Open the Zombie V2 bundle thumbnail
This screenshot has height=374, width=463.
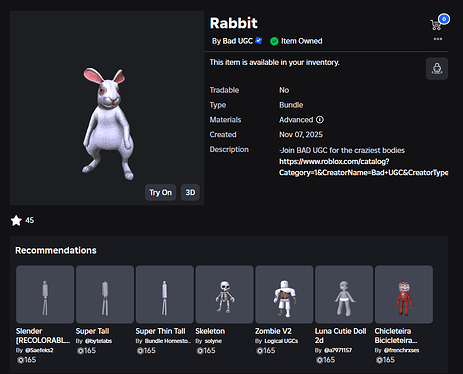[x=284, y=294]
